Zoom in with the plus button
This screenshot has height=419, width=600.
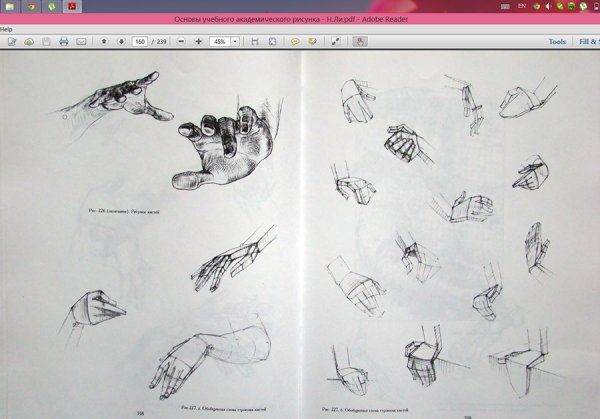(x=198, y=42)
